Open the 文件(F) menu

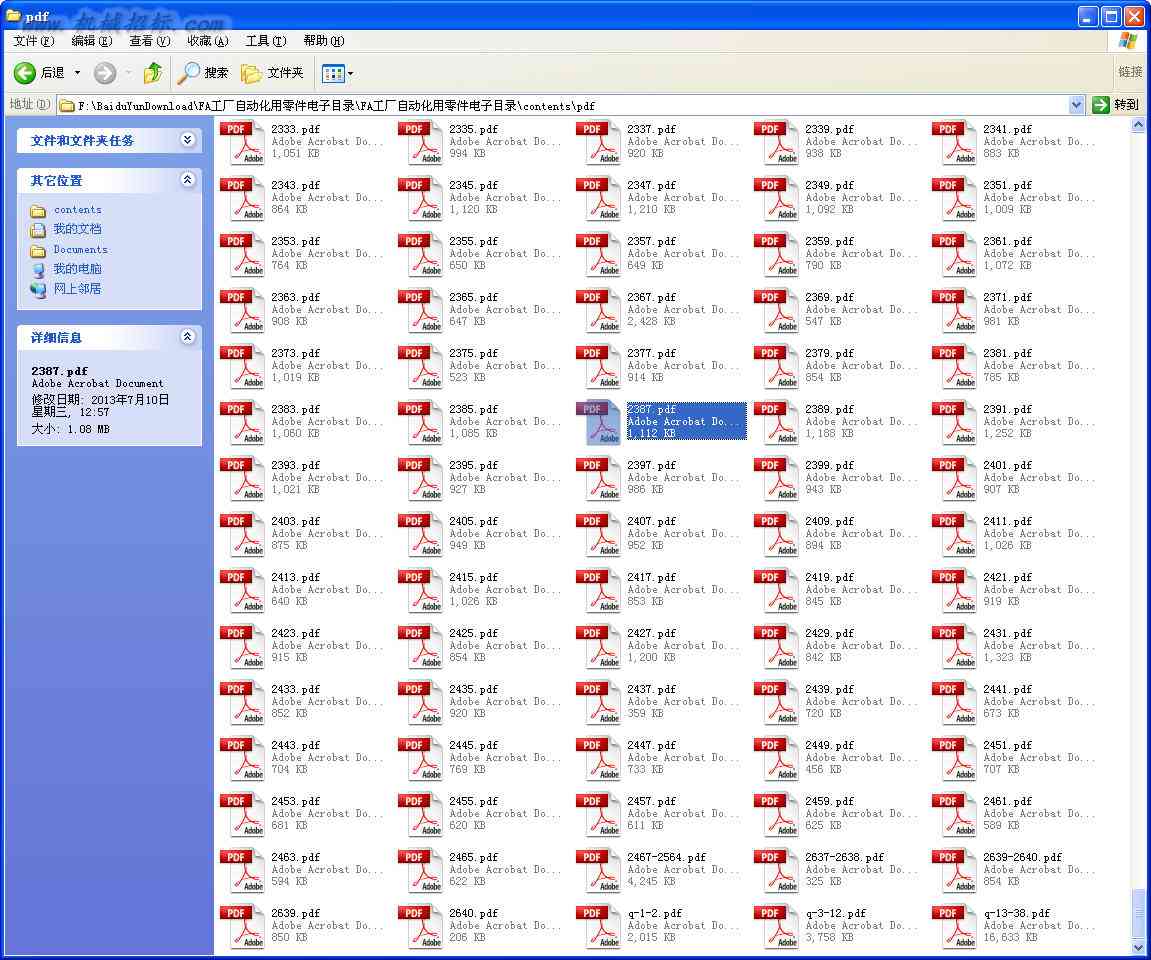point(34,41)
